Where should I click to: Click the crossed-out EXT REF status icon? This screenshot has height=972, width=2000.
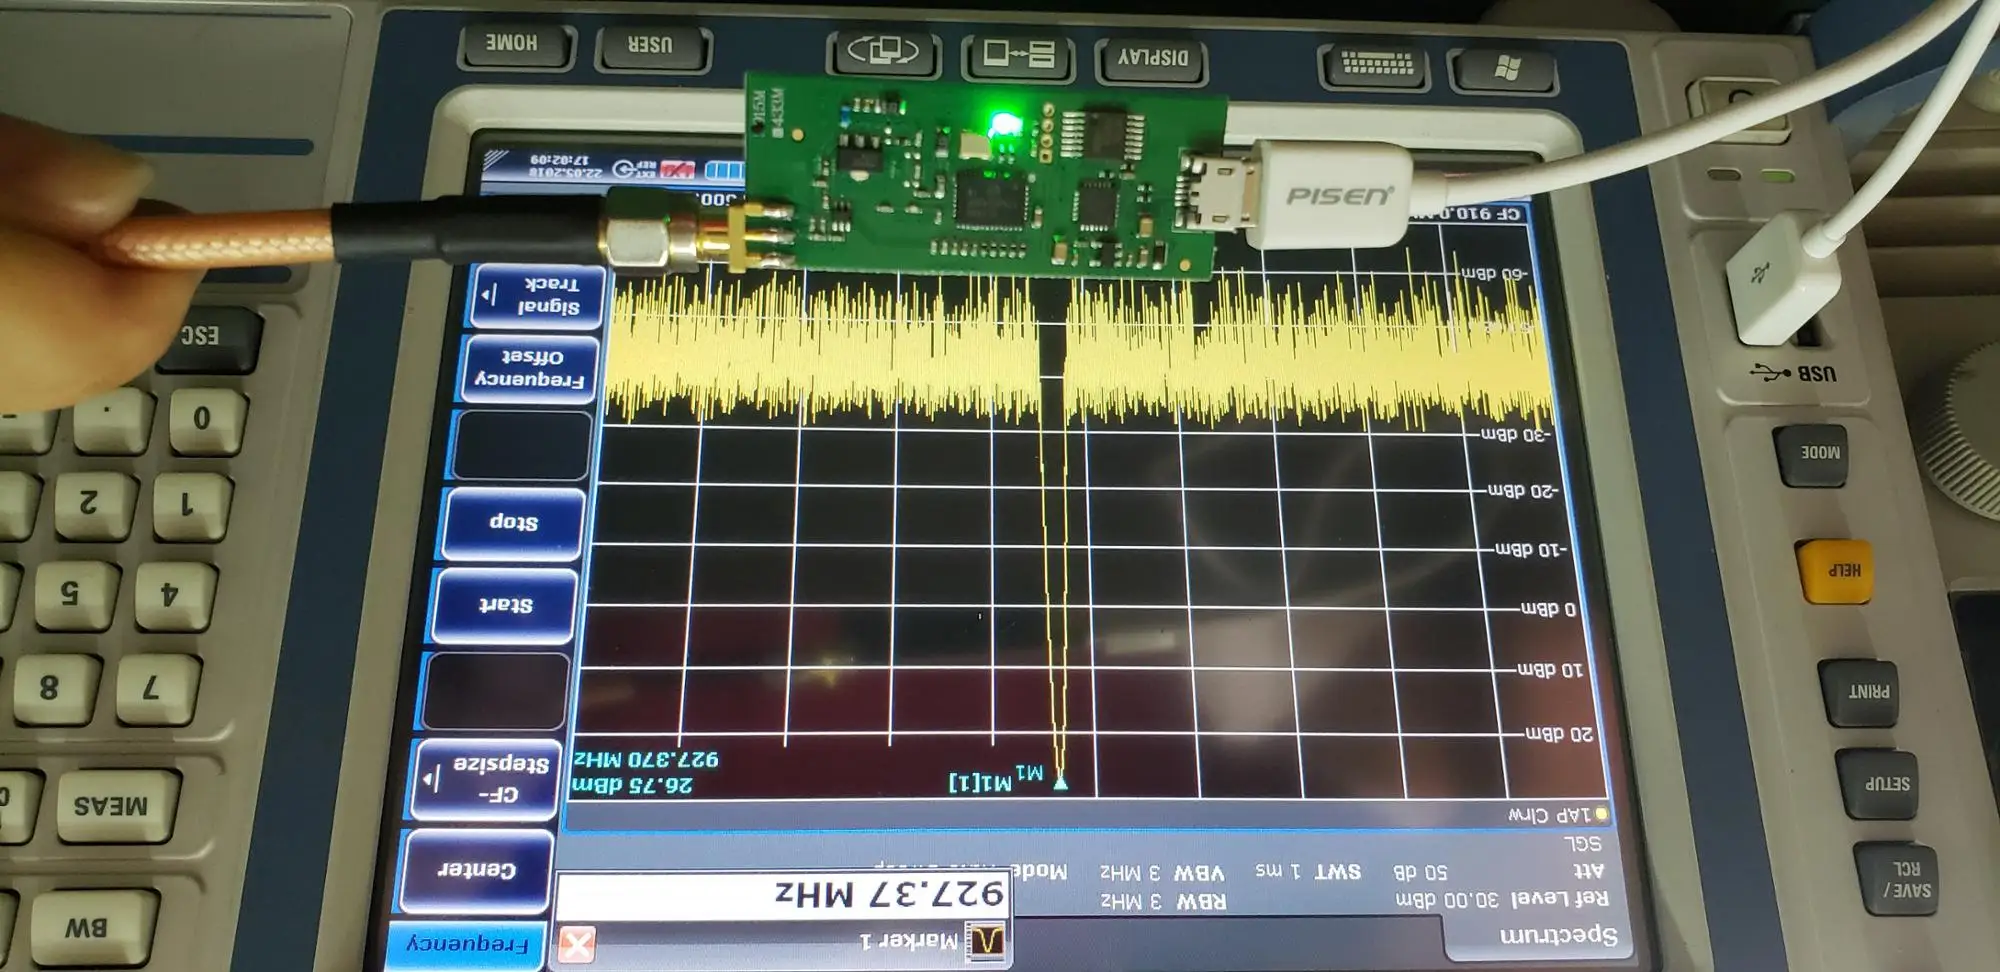(x=677, y=169)
